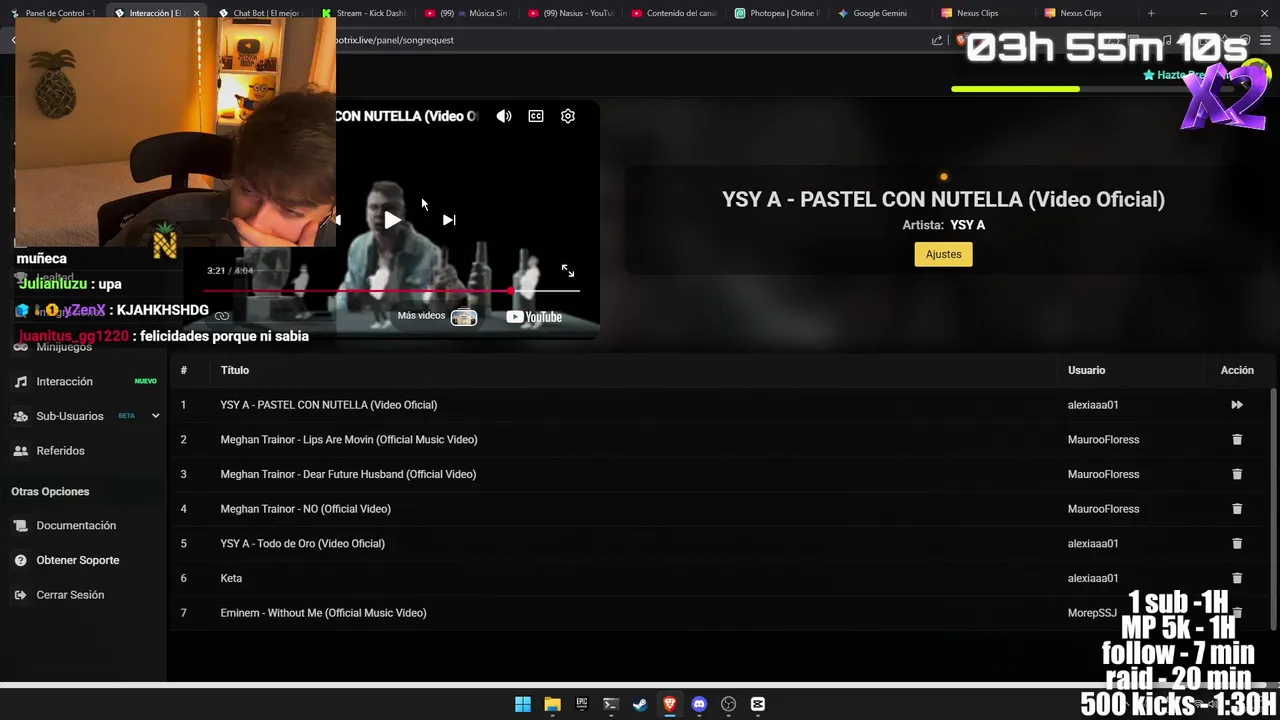Switch to Contenido del canal tab

tap(675, 13)
